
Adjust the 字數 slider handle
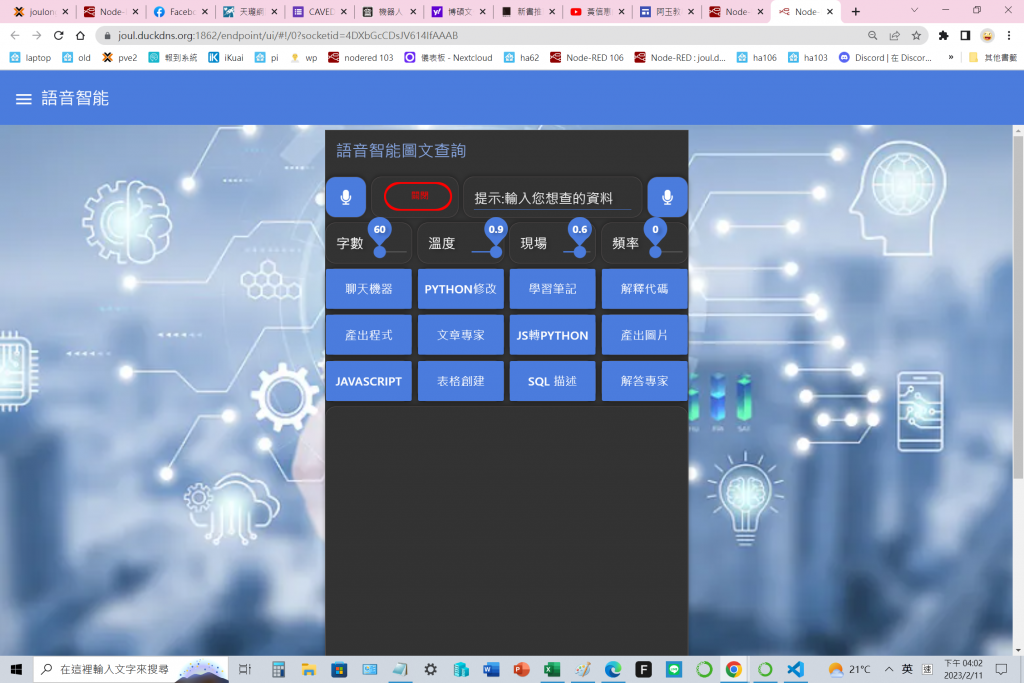click(x=379, y=252)
